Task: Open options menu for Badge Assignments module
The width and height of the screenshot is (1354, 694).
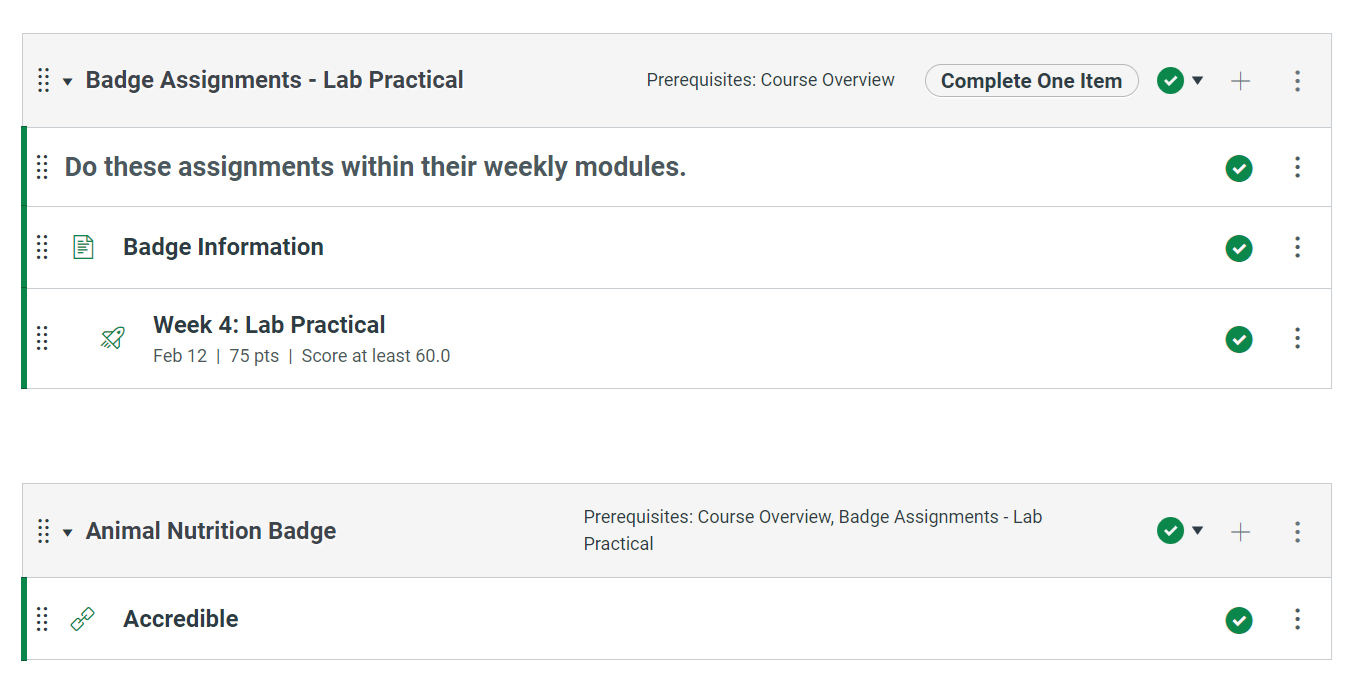Action: [1297, 81]
